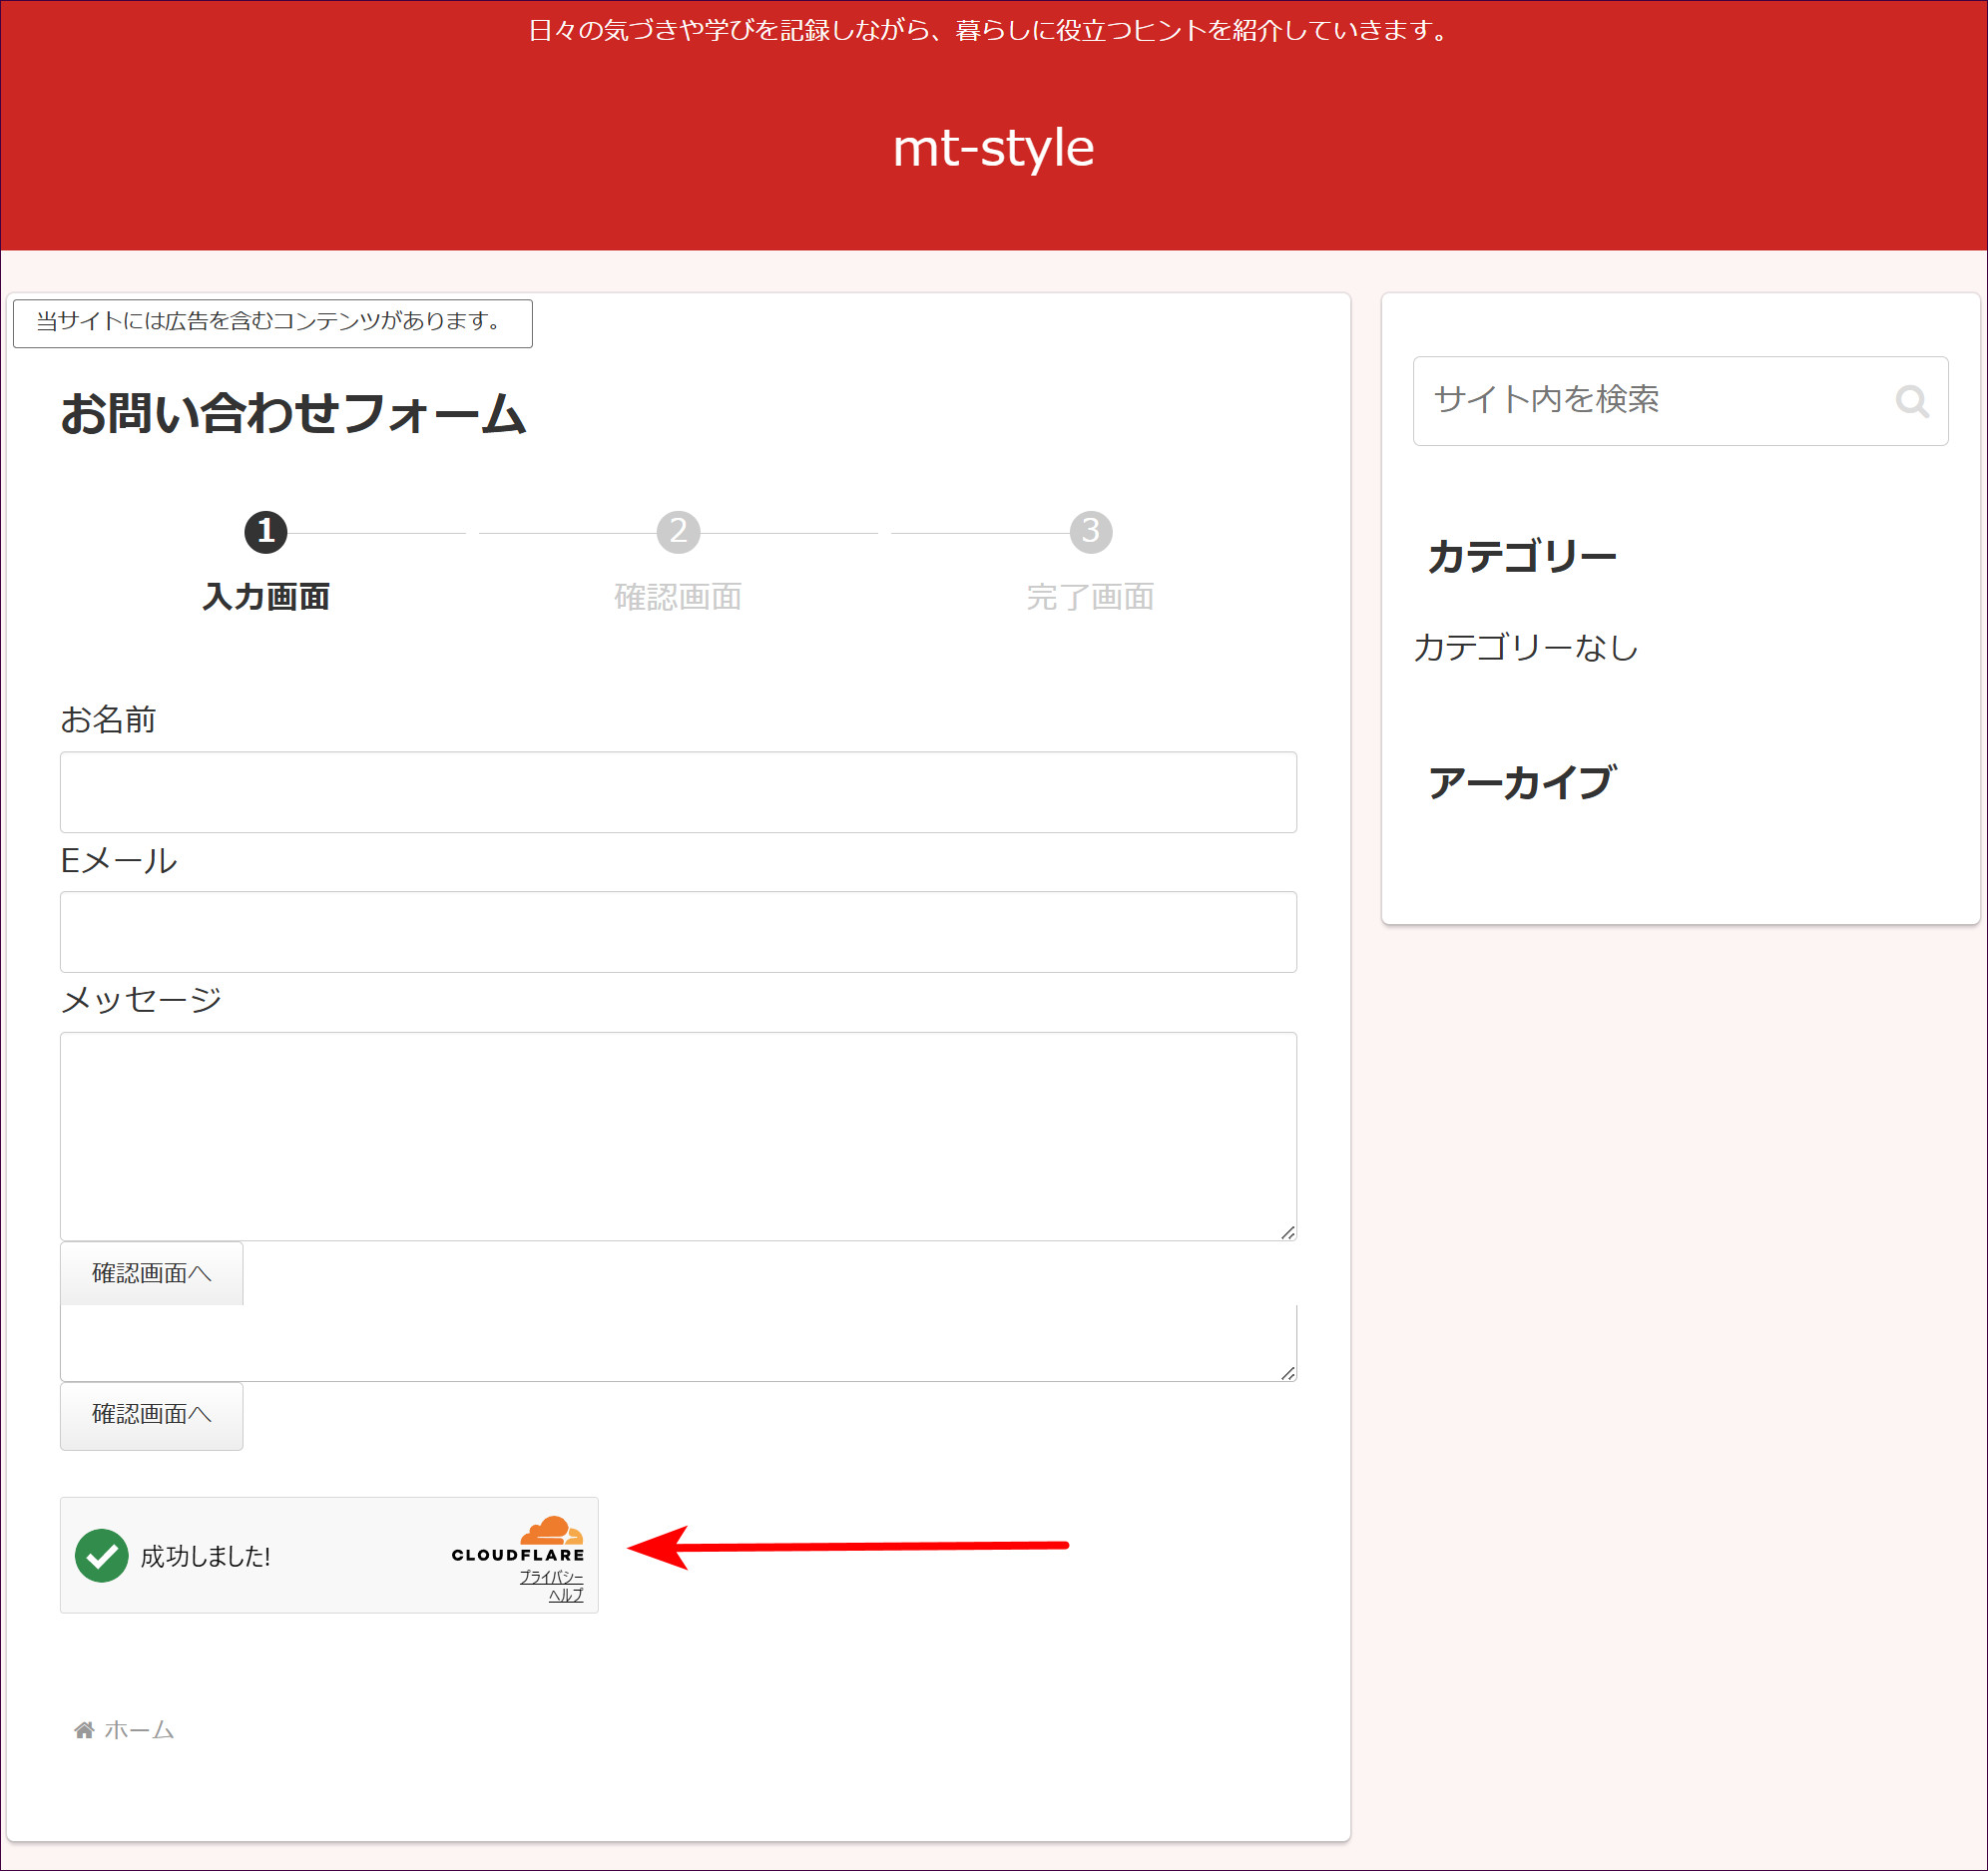Viewport: 1988px width, 1871px height.
Task: Click the search magnifier icon
Action: (1911, 401)
